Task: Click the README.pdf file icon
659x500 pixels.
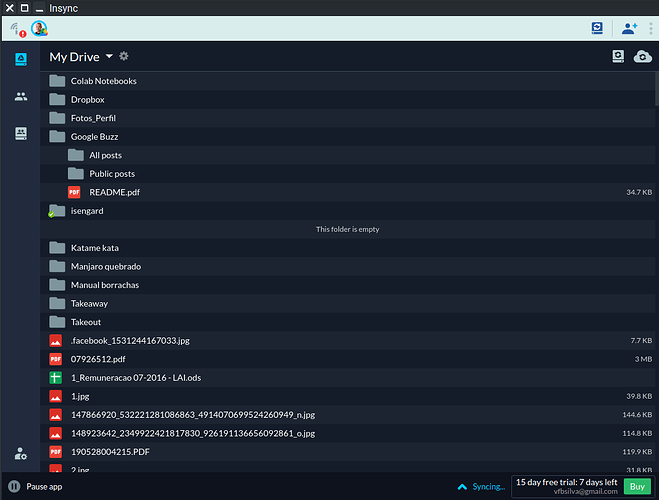Action: click(74, 192)
